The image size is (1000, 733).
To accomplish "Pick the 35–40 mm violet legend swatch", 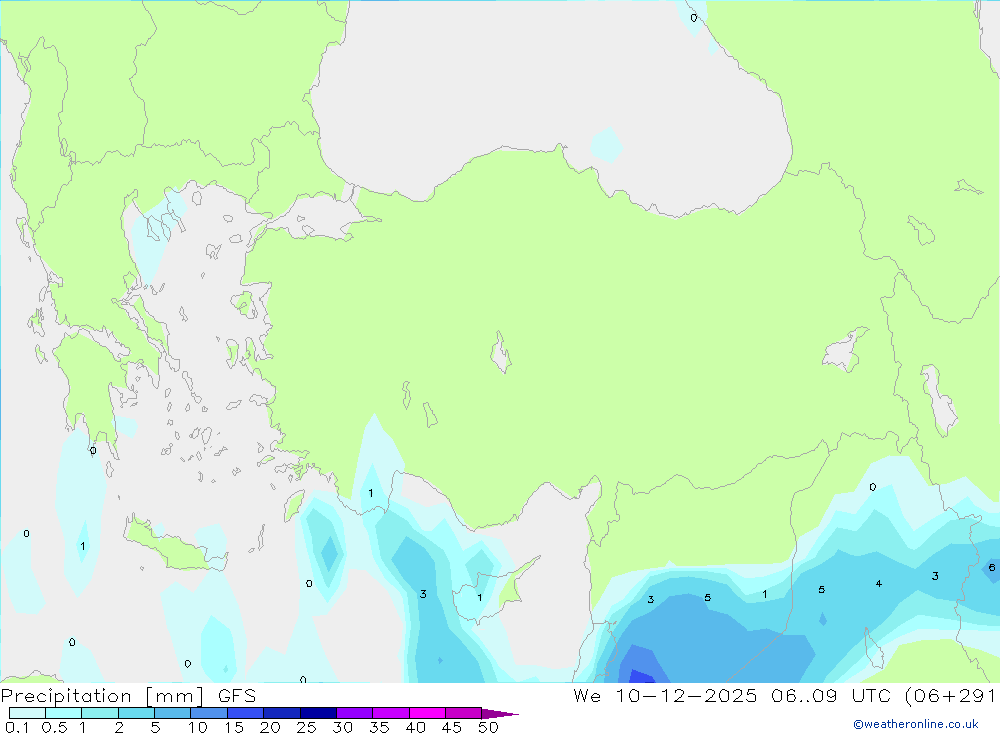I will click(391, 713).
